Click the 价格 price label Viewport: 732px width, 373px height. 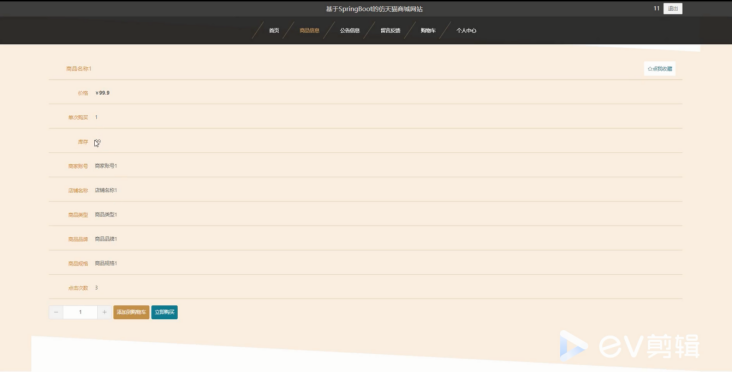(x=83, y=93)
